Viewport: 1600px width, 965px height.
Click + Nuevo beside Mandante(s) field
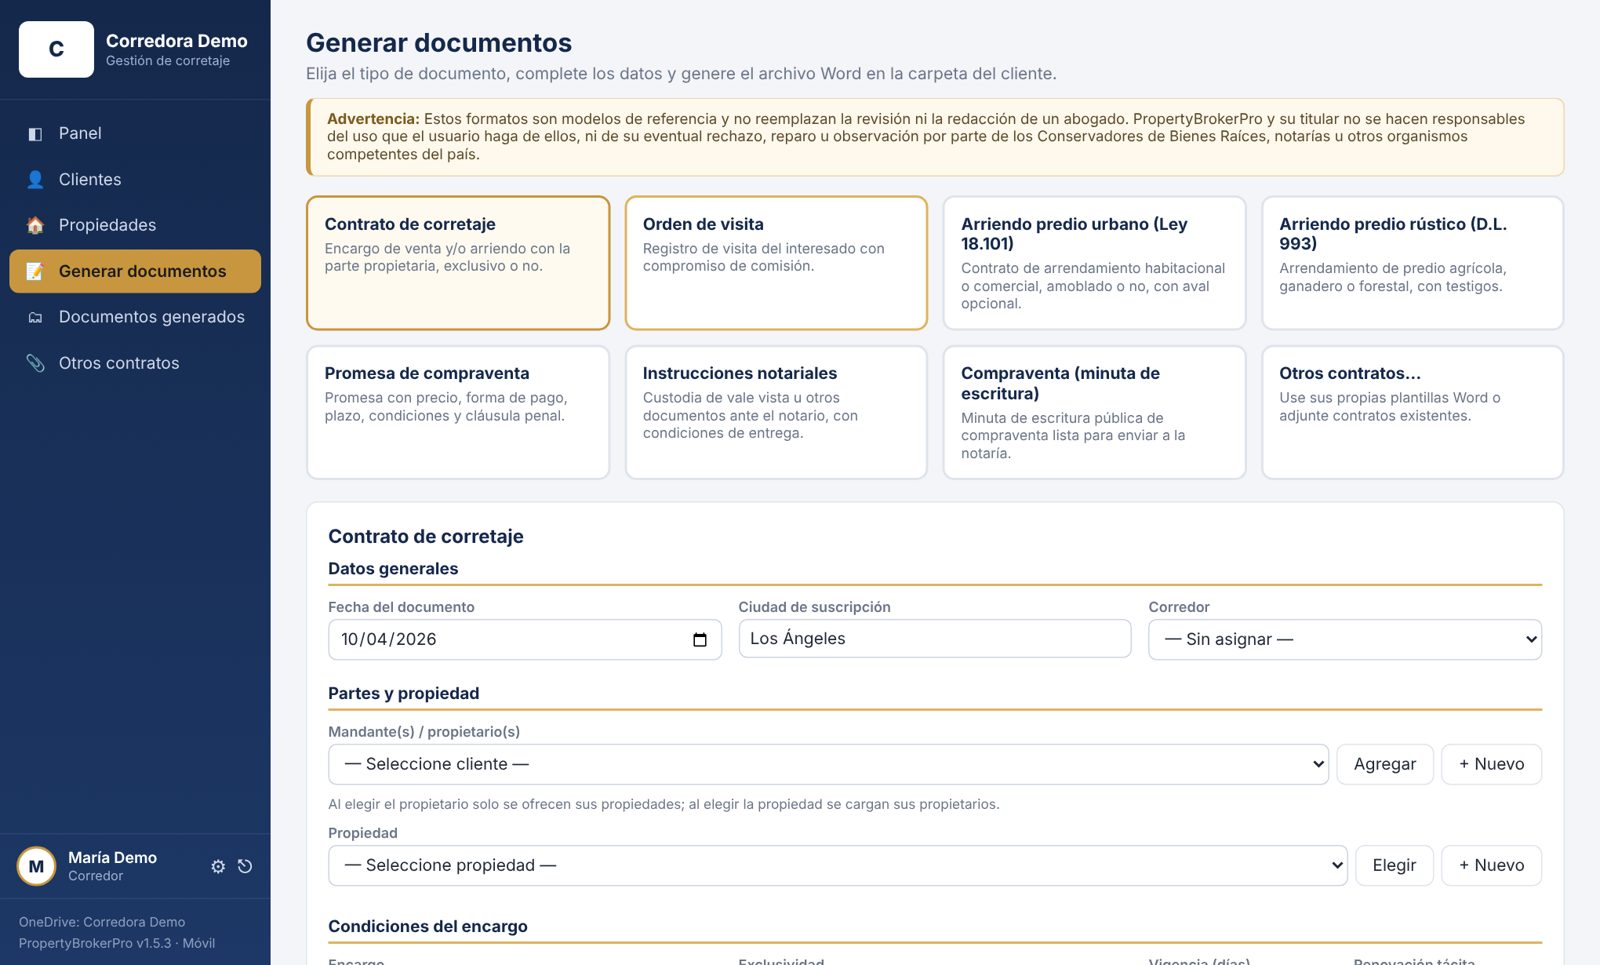point(1491,765)
